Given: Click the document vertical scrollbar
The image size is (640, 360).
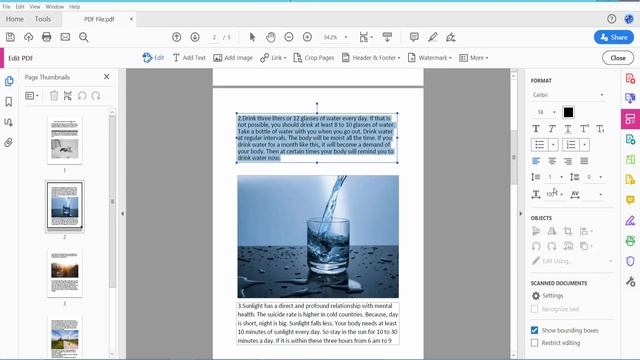Looking at the screenshot, I should 514,157.
